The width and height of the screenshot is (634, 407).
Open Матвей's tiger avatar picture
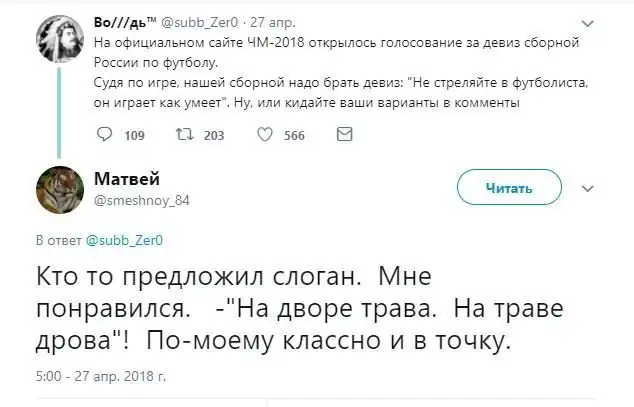(59, 188)
